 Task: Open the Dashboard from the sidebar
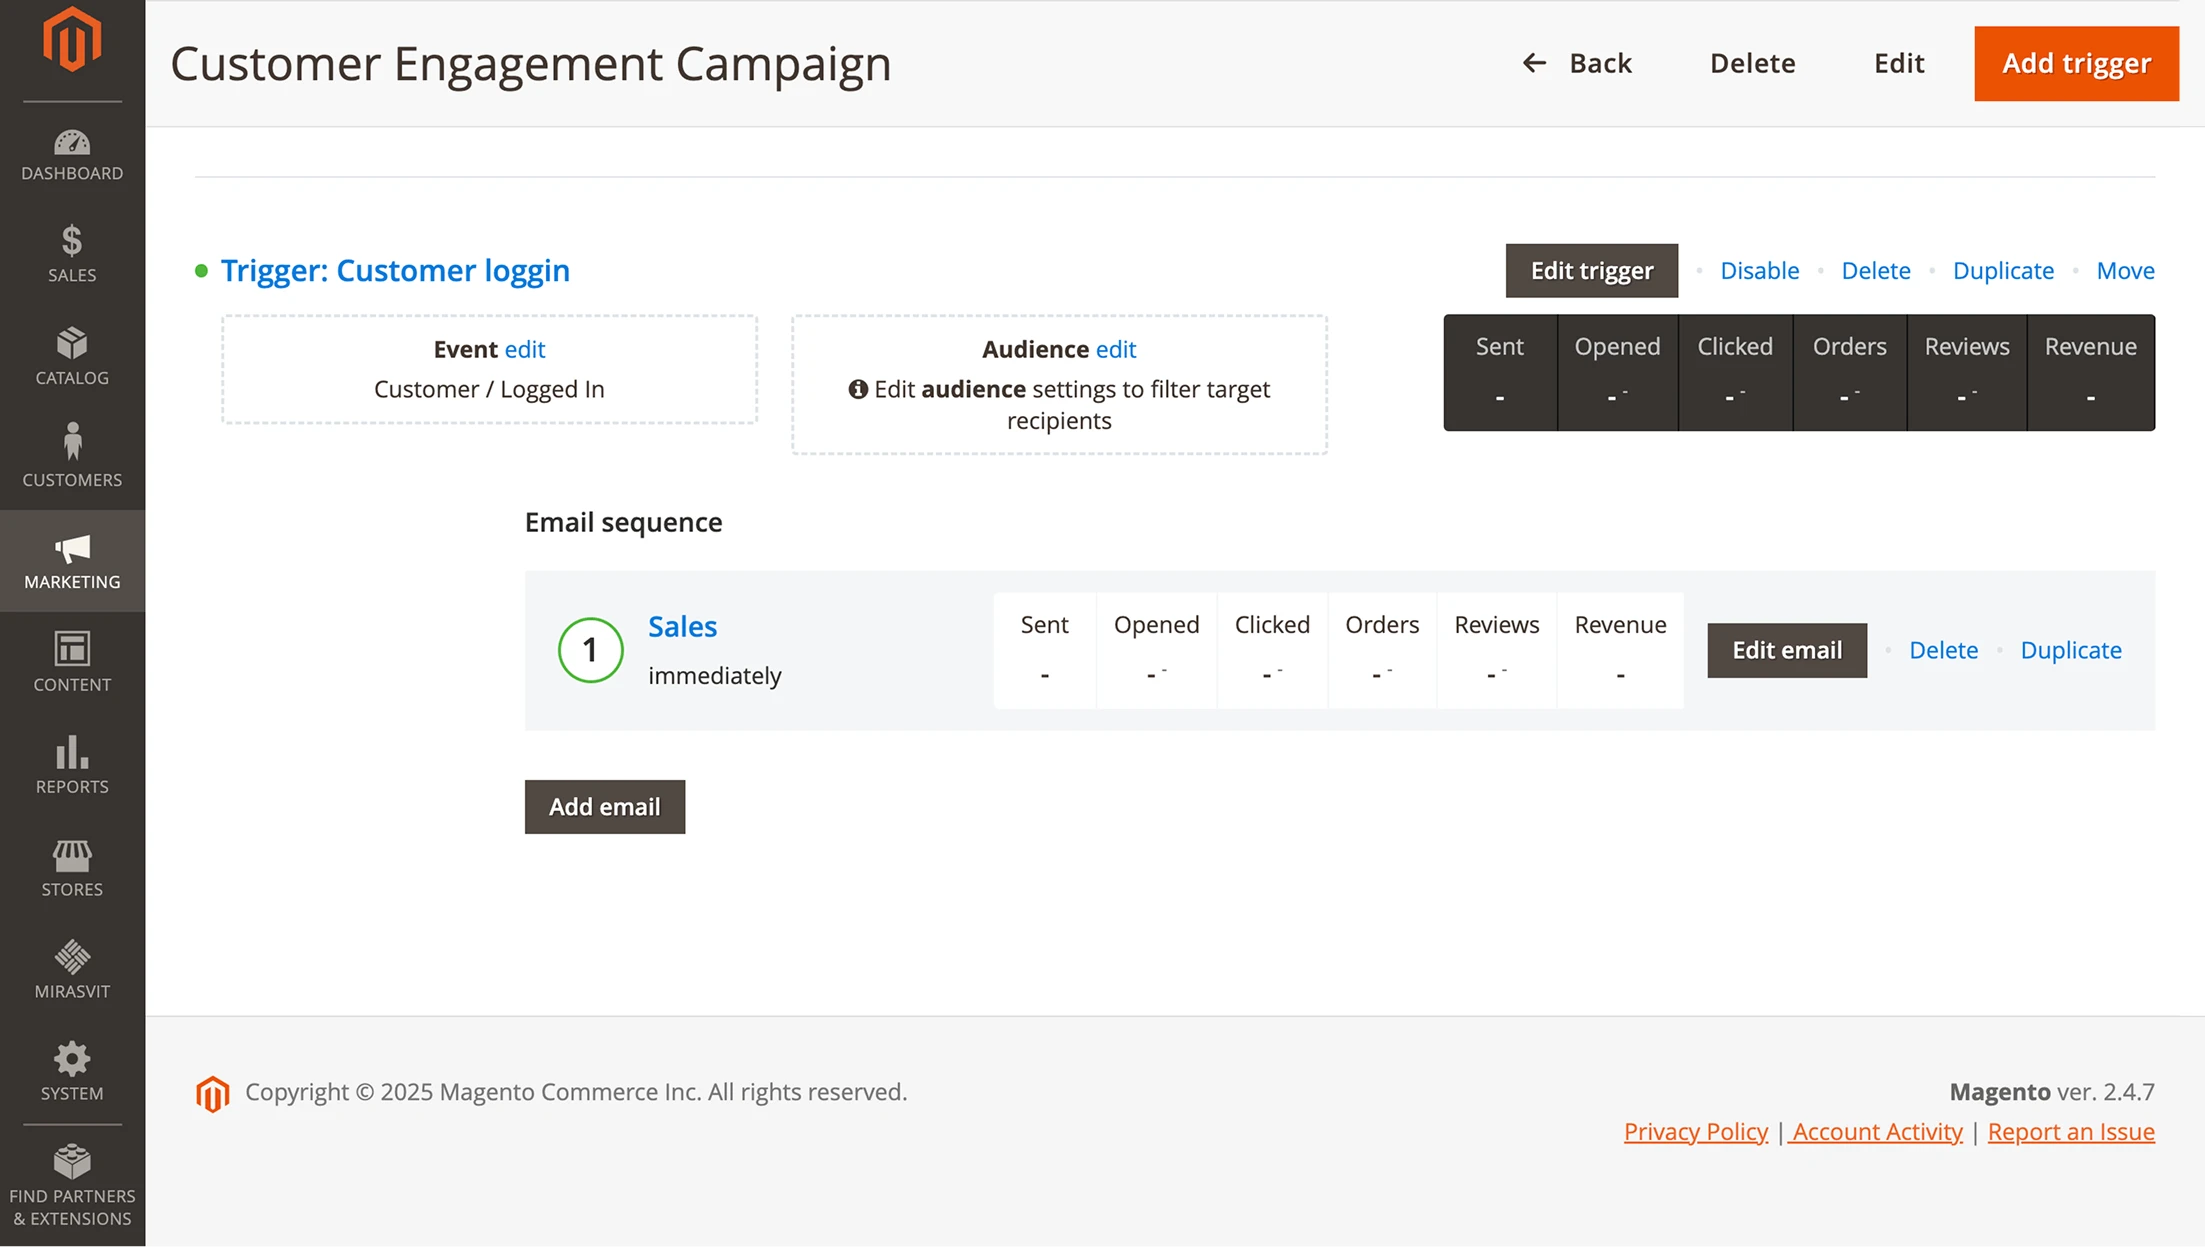(71, 152)
